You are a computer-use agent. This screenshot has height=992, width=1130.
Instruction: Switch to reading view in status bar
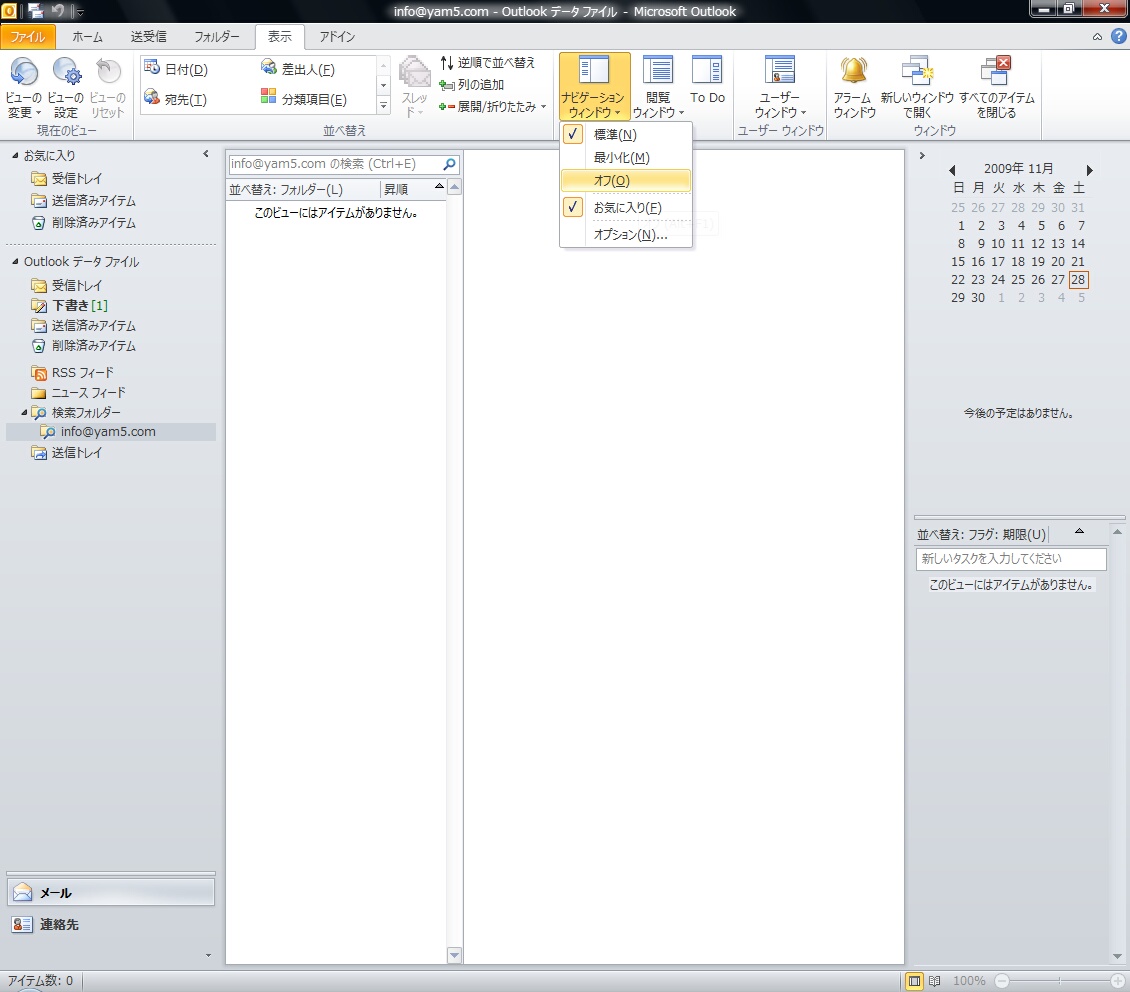point(935,981)
